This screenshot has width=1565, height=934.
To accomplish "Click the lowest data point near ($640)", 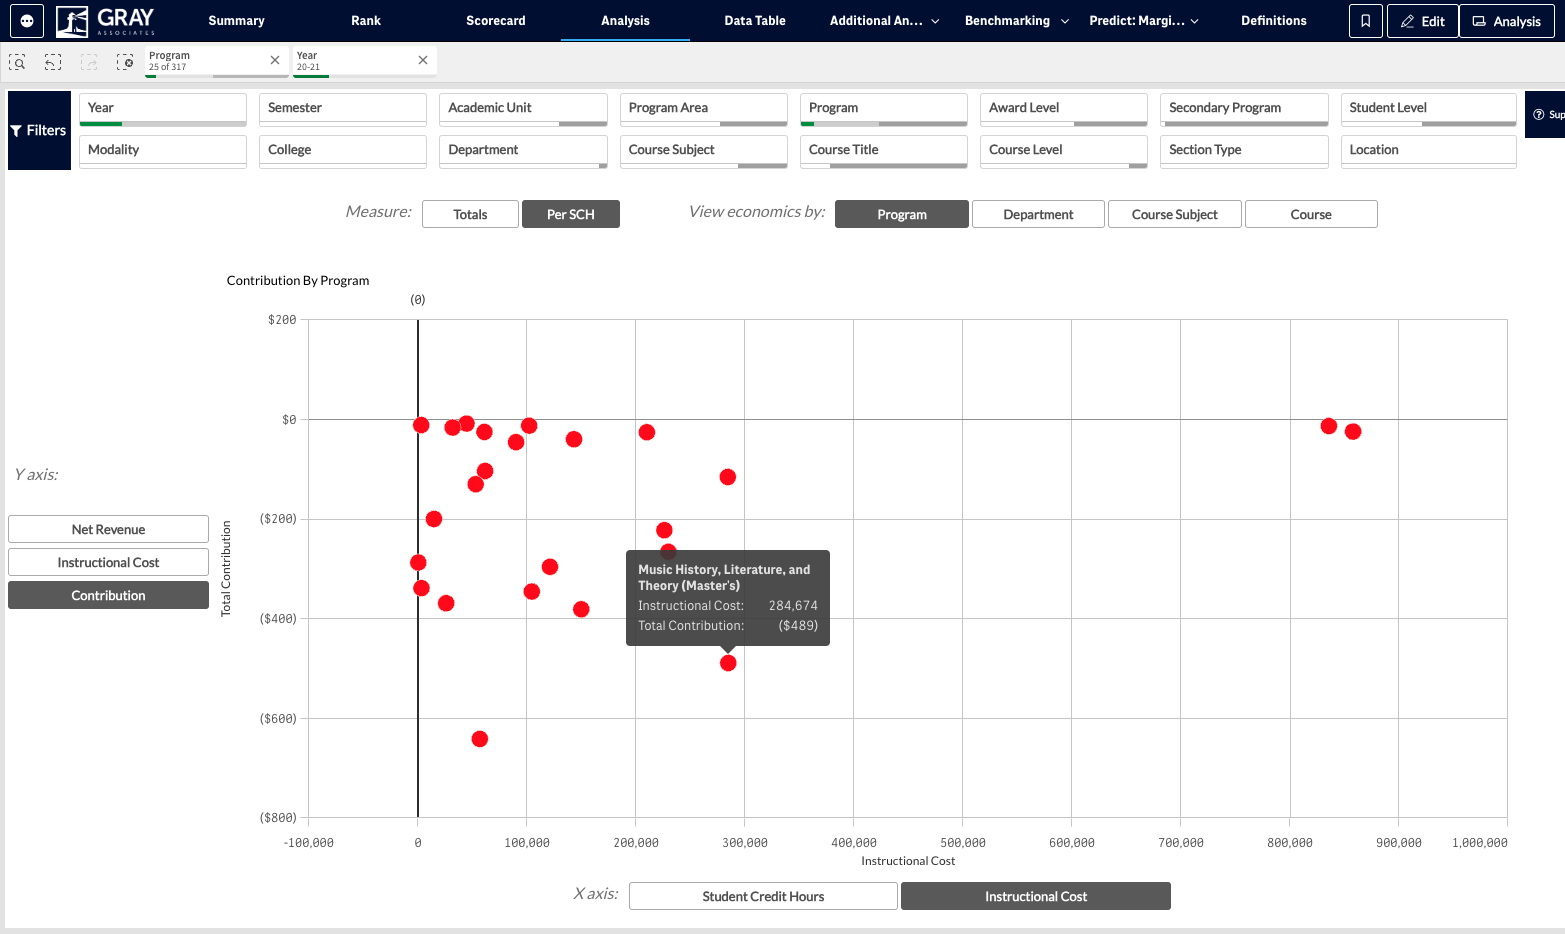I will [480, 739].
